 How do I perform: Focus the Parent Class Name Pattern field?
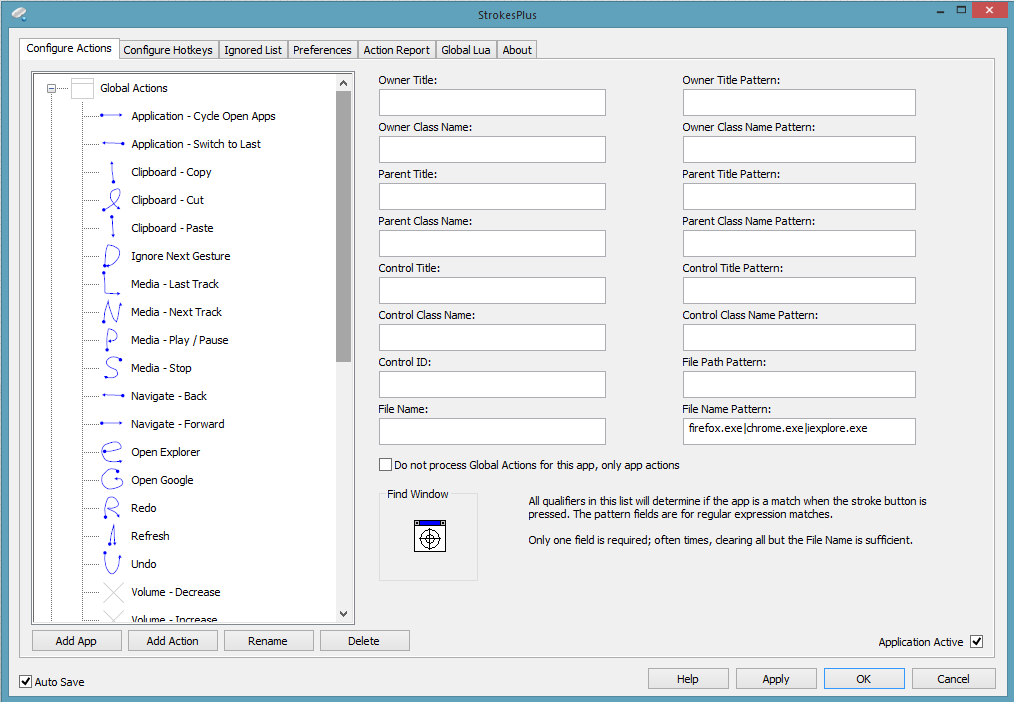799,244
